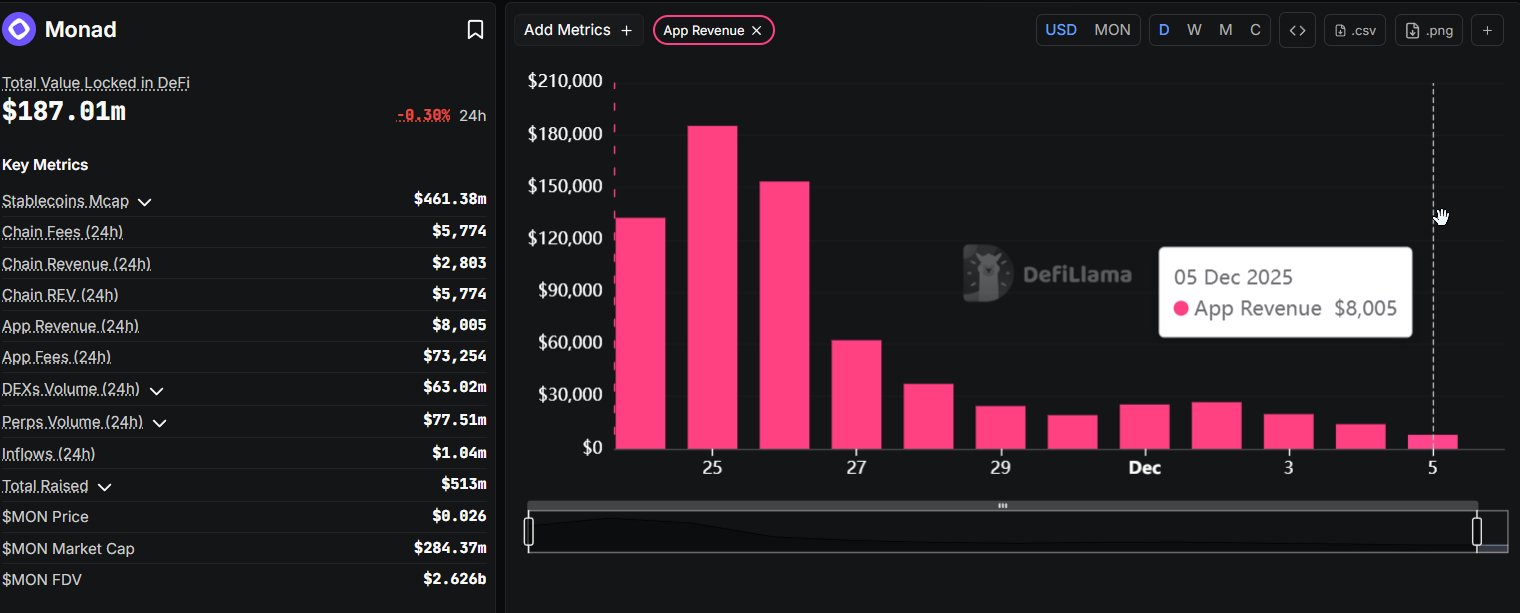Expand the Stablecoins Mcap row
Screen dimensions: 1520x613
point(144,202)
